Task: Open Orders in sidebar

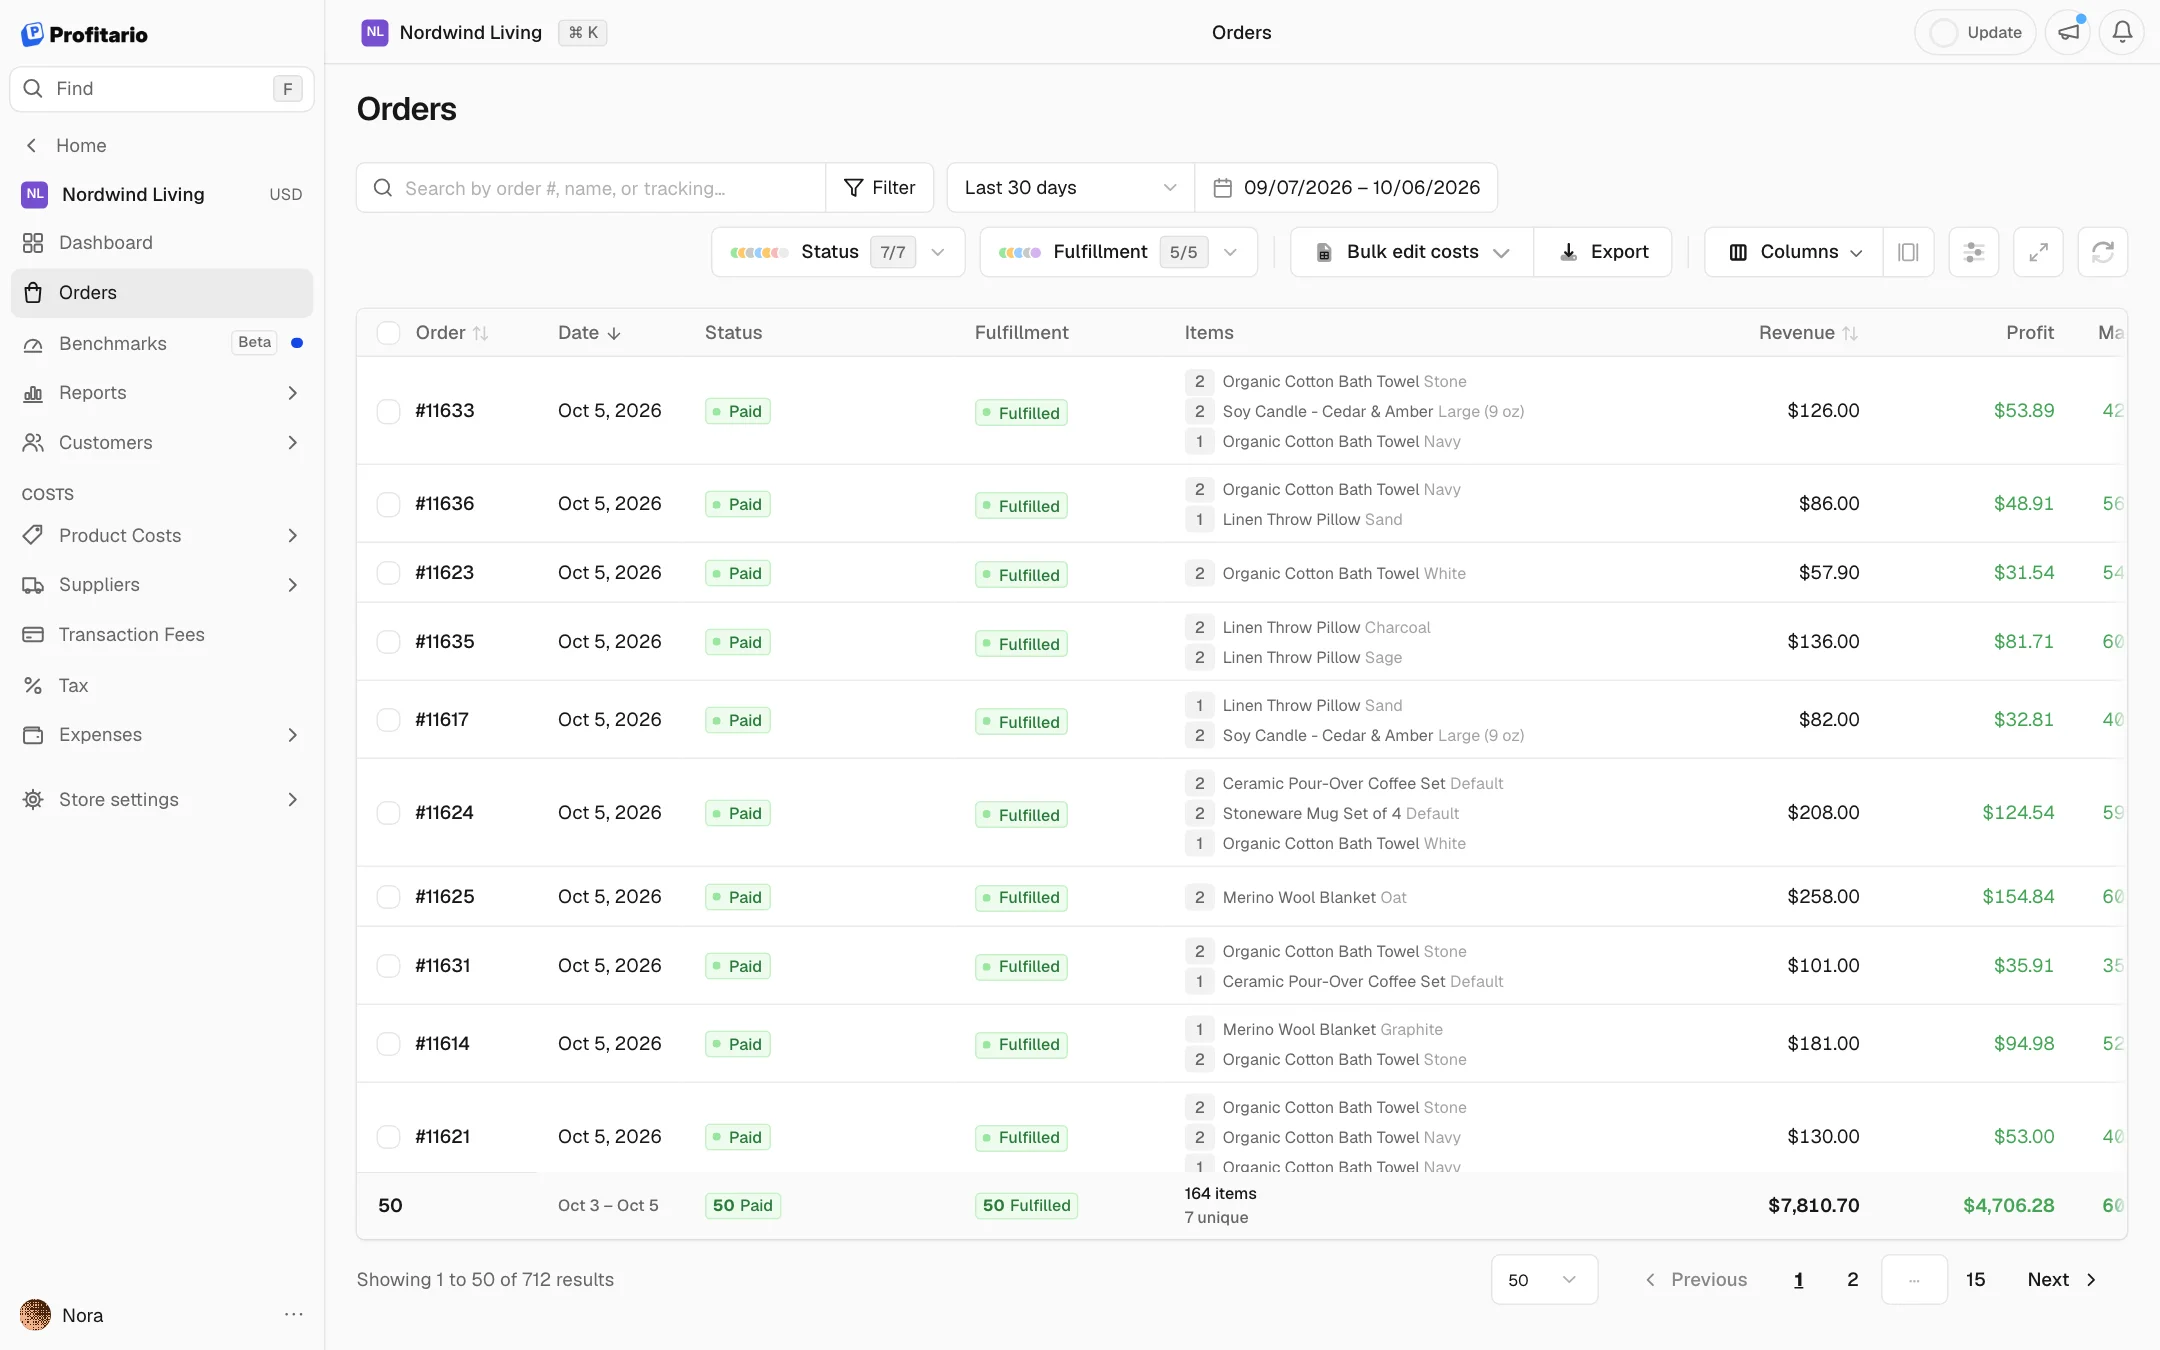Action: tap(162, 293)
